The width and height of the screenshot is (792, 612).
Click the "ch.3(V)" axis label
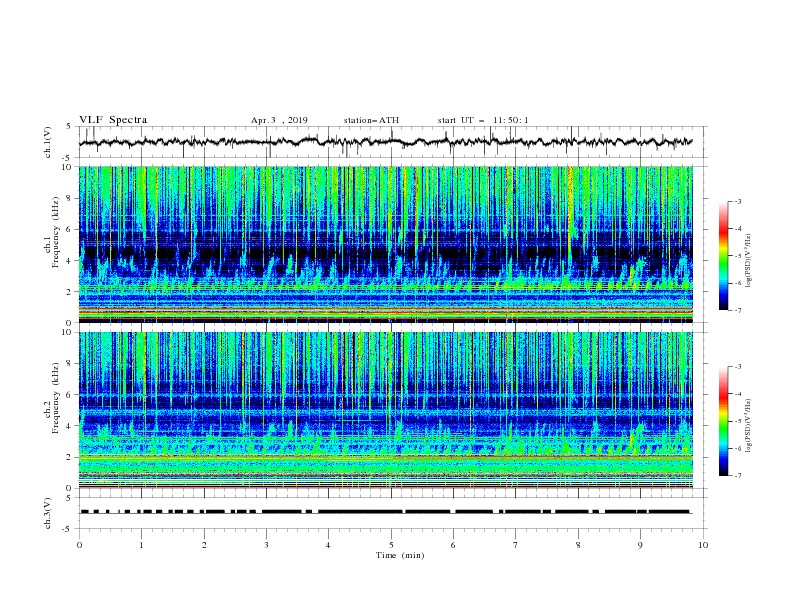pos(48,513)
